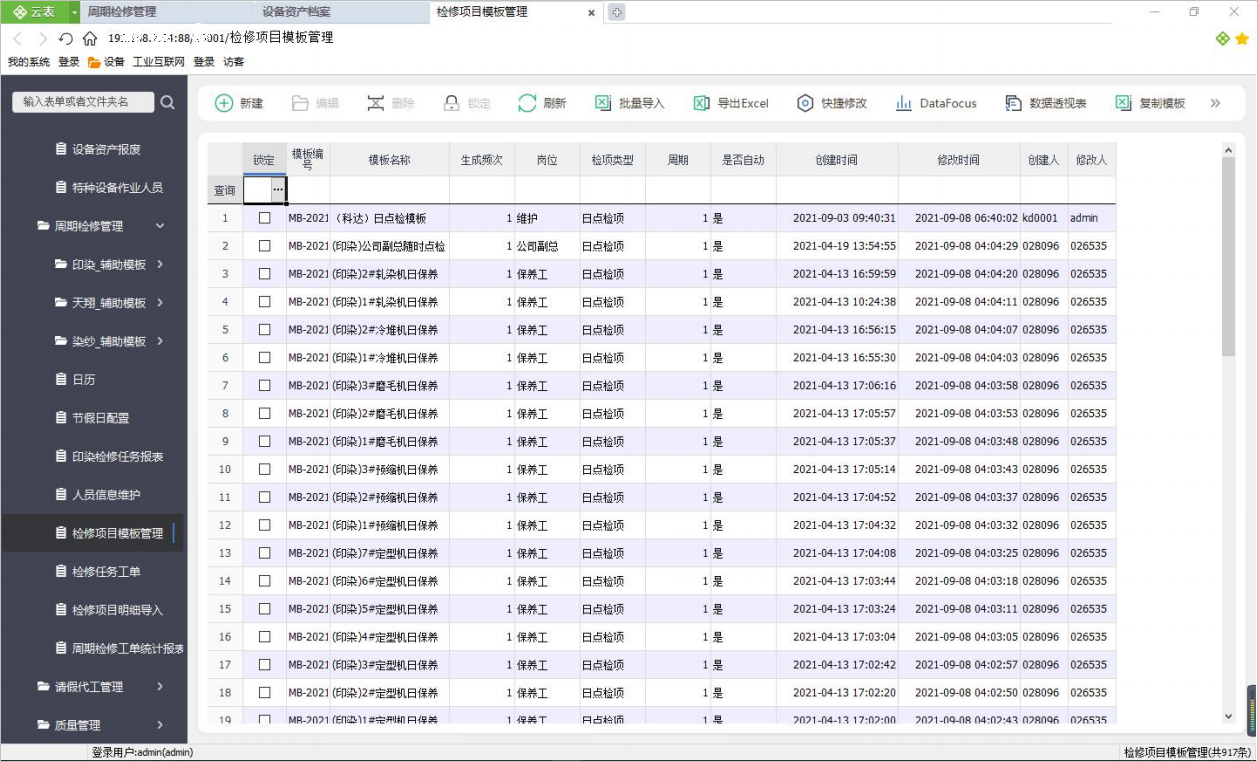The image size is (1258, 762).
Task: Click the 模板名称 column header
Action: pyautogui.click(x=389, y=160)
